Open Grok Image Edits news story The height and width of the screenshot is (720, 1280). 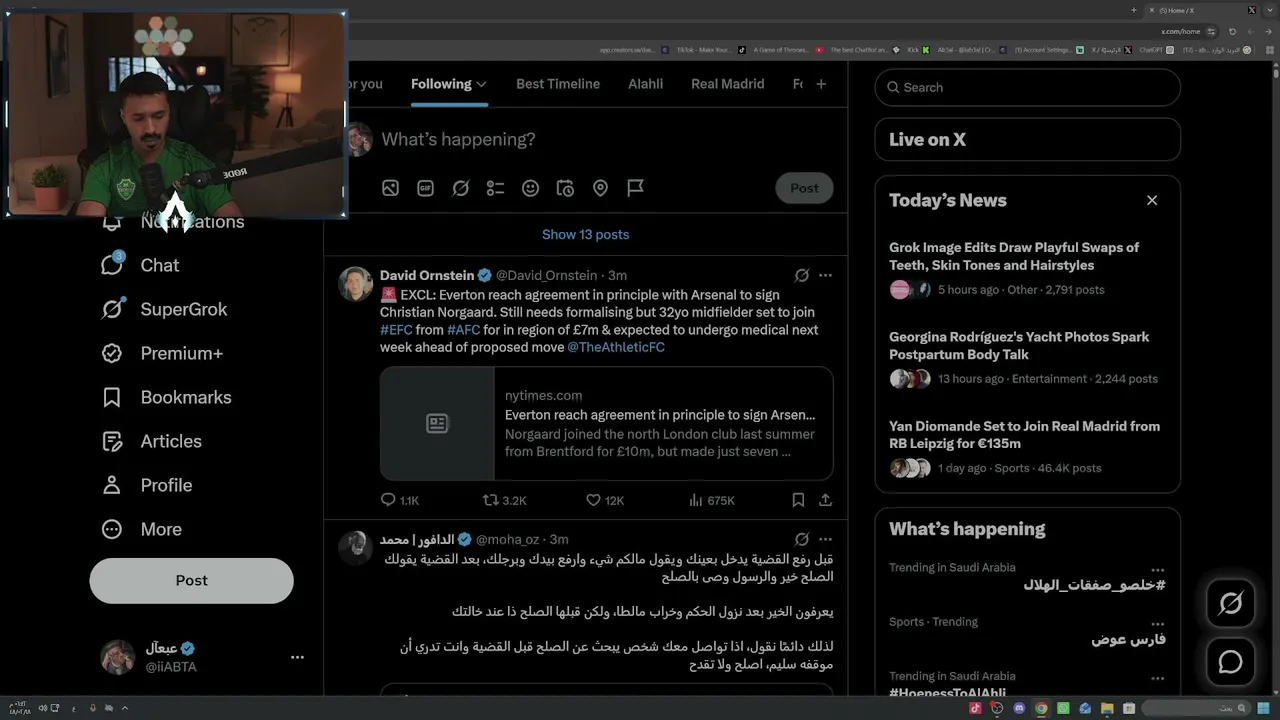point(1027,270)
